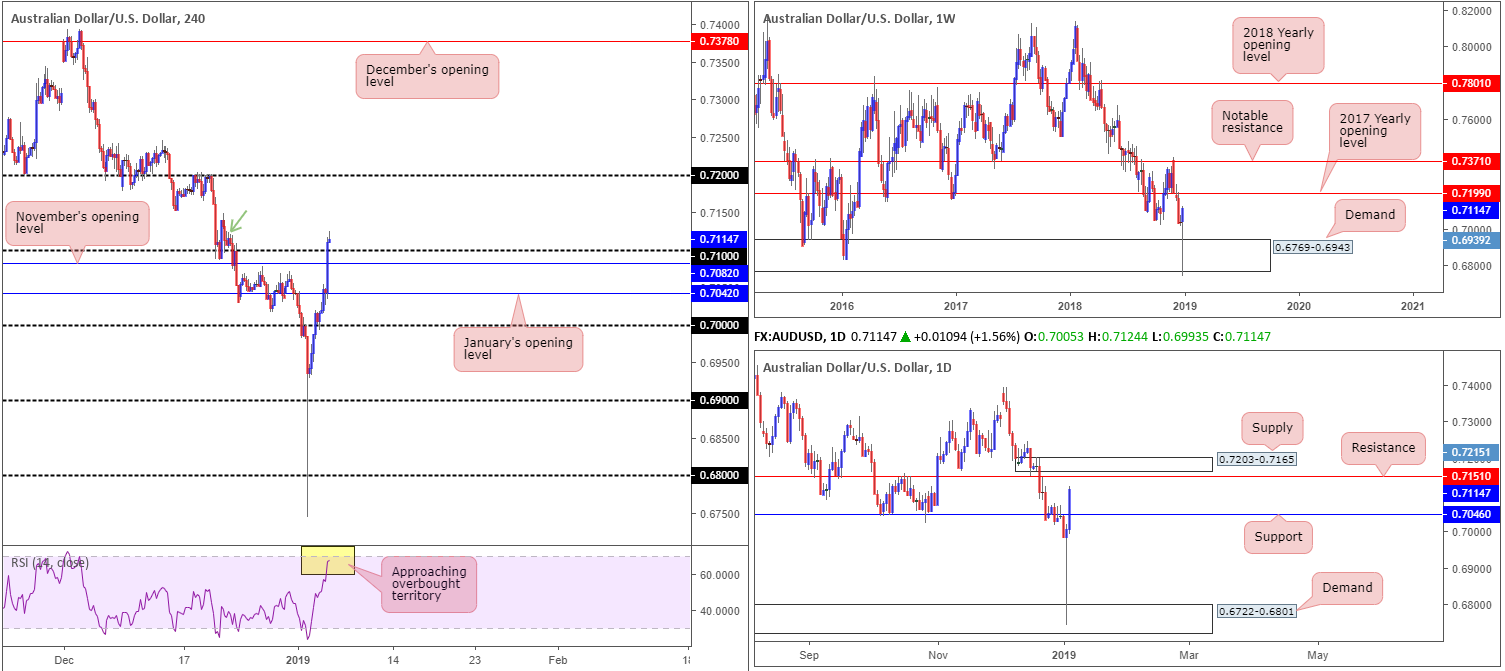Click the 0.69392 price label on the weekly chart

point(1471,240)
